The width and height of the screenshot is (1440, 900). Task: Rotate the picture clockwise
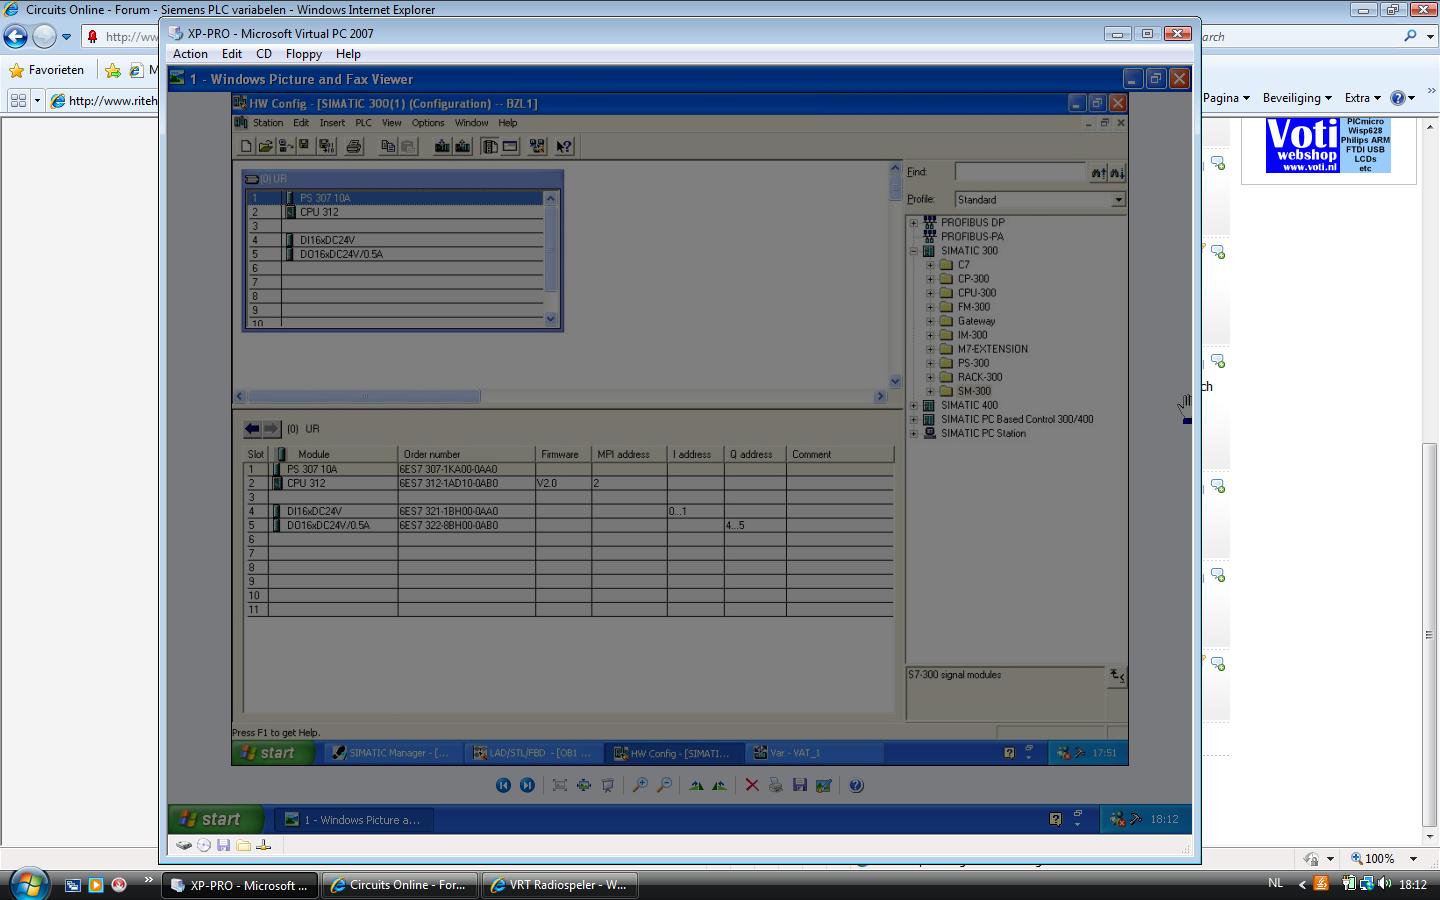[696, 786]
